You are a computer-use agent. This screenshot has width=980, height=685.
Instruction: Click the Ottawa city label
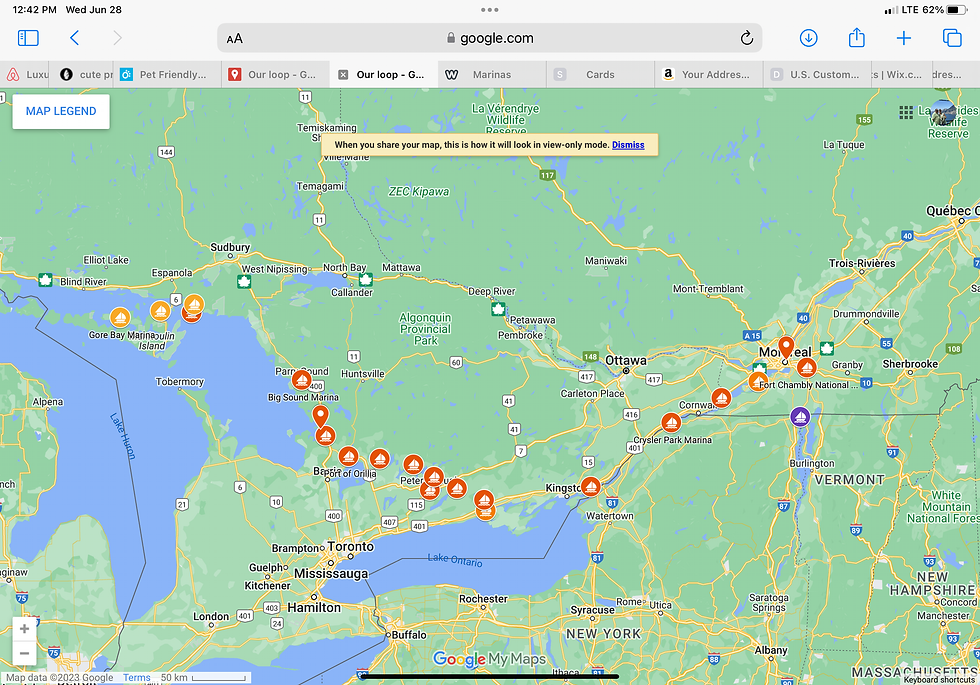click(x=626, y=360)
